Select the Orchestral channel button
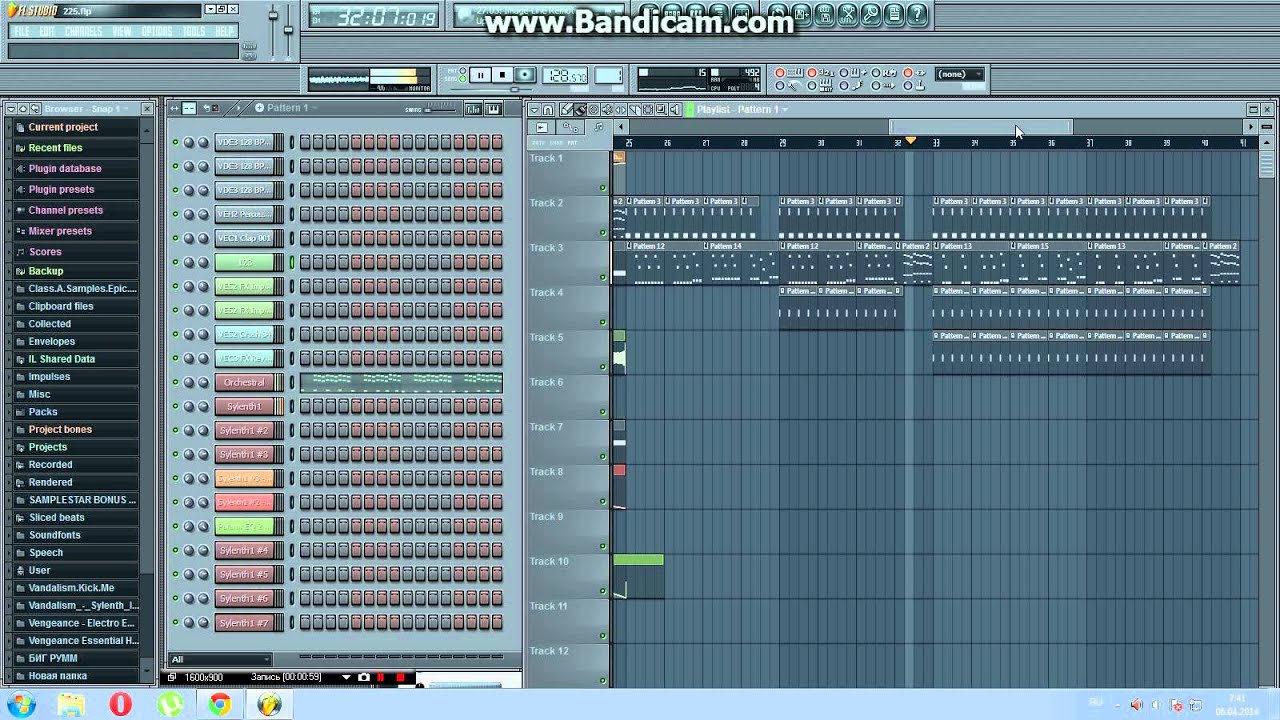The height and width of the screenshot is (720, 1280). click(245, 382)
